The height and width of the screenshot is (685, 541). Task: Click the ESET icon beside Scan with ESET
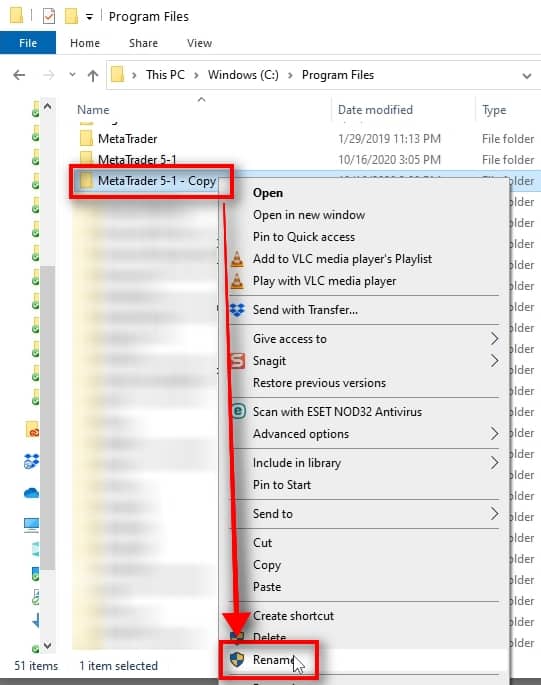[238, 411]
